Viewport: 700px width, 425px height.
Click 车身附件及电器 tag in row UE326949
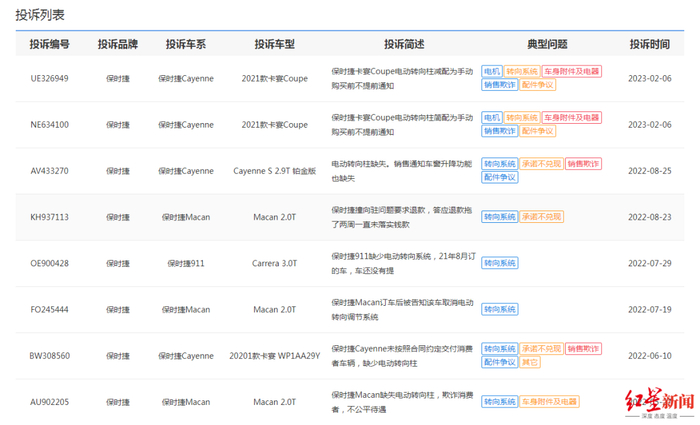click(572, 71)
